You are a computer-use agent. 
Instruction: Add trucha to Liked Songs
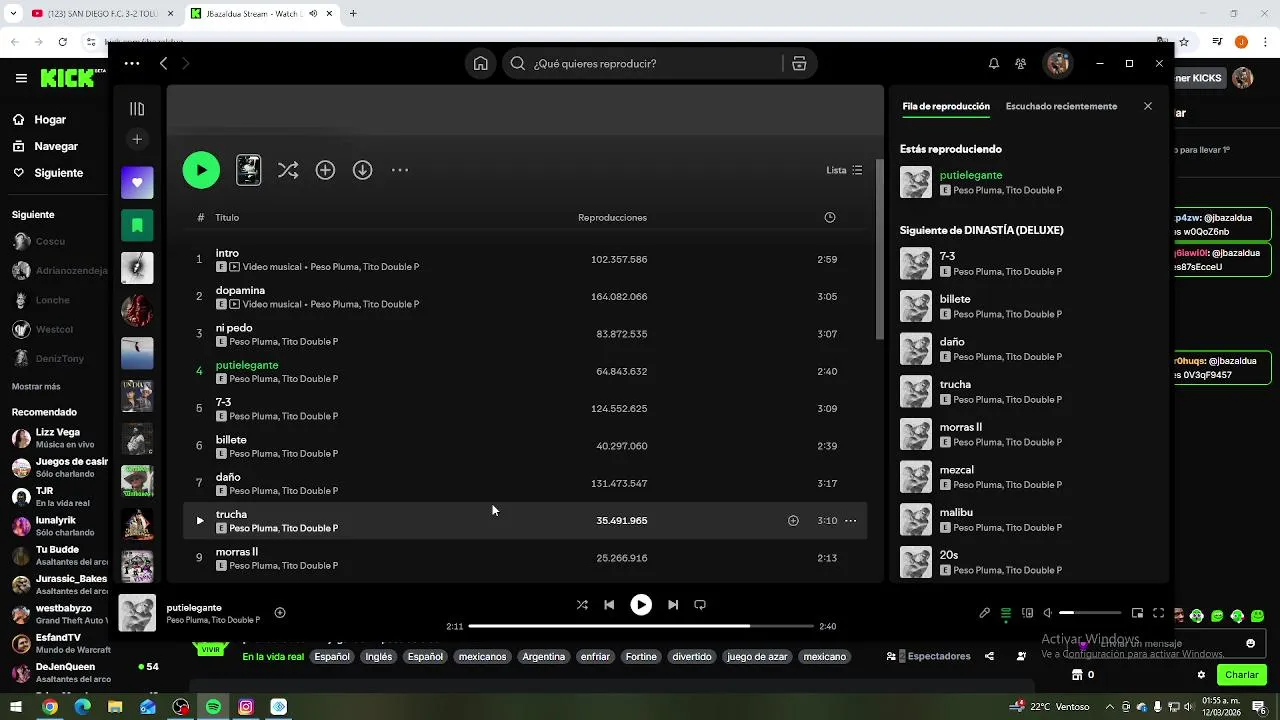tap(793, 520)
